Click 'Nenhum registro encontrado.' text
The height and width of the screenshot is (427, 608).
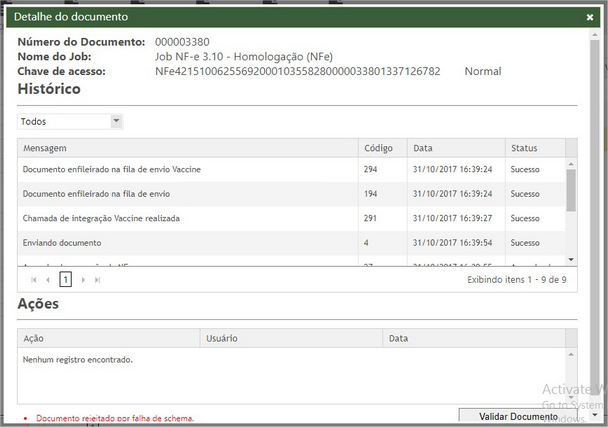tap(78, 360)
